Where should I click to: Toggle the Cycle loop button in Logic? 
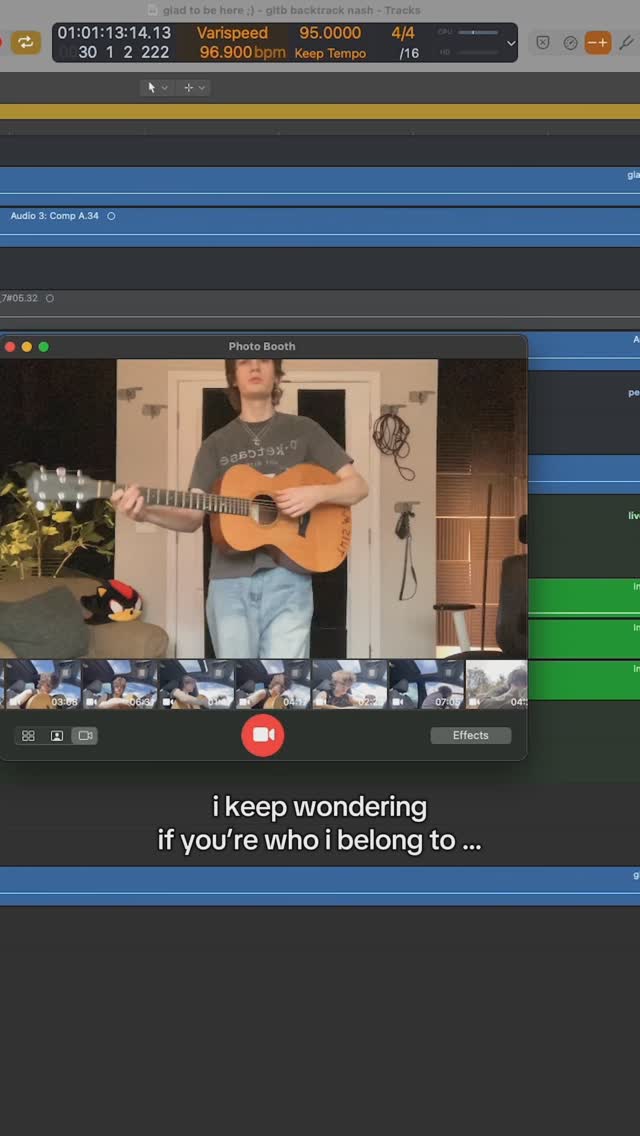(x=25, y=42)
